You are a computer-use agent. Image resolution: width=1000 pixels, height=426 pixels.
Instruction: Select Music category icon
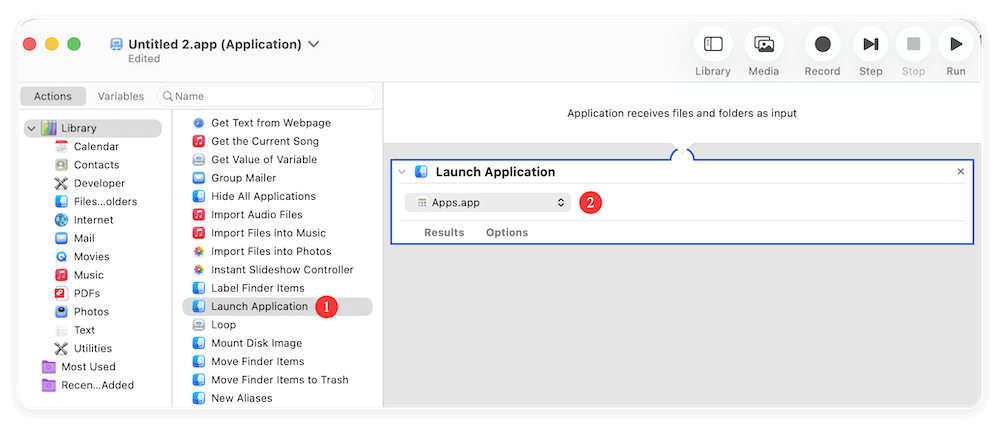61,275
